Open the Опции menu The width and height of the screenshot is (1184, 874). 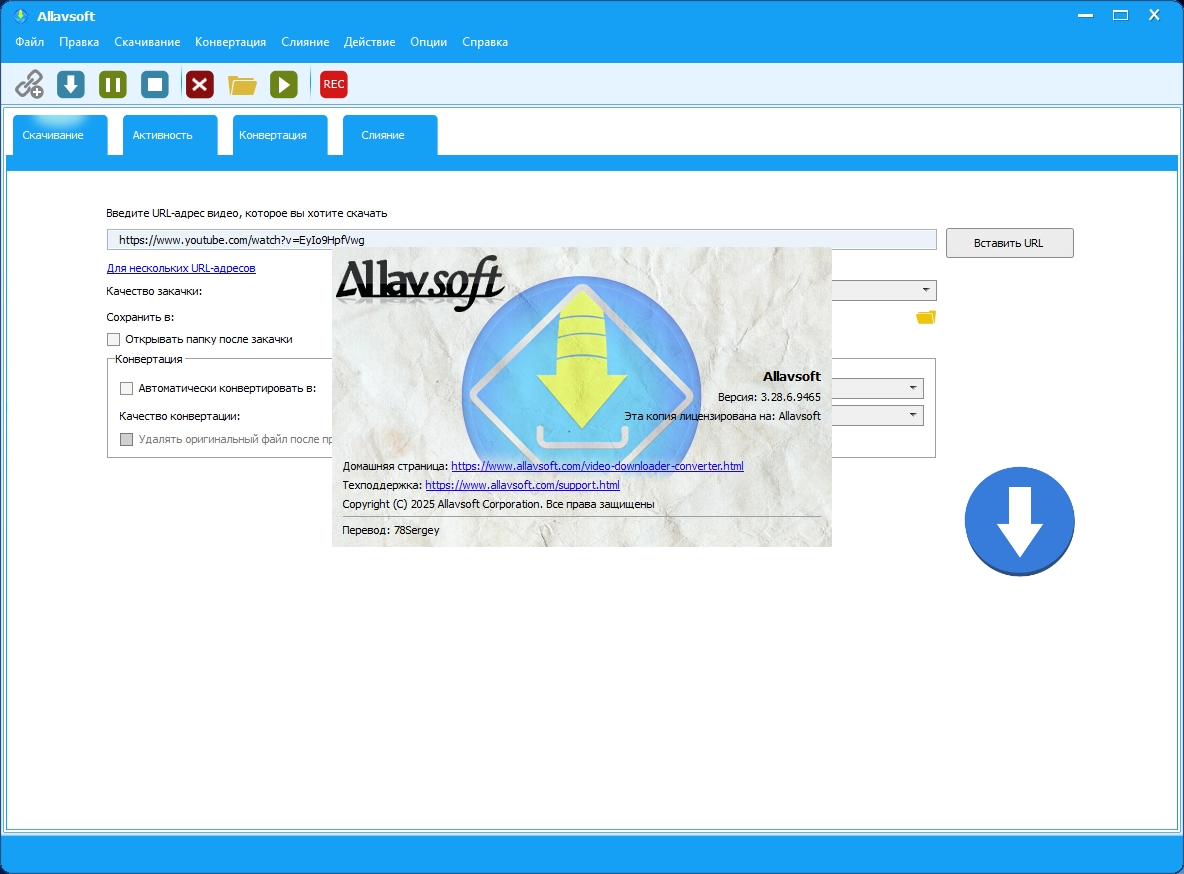[428, 42]
